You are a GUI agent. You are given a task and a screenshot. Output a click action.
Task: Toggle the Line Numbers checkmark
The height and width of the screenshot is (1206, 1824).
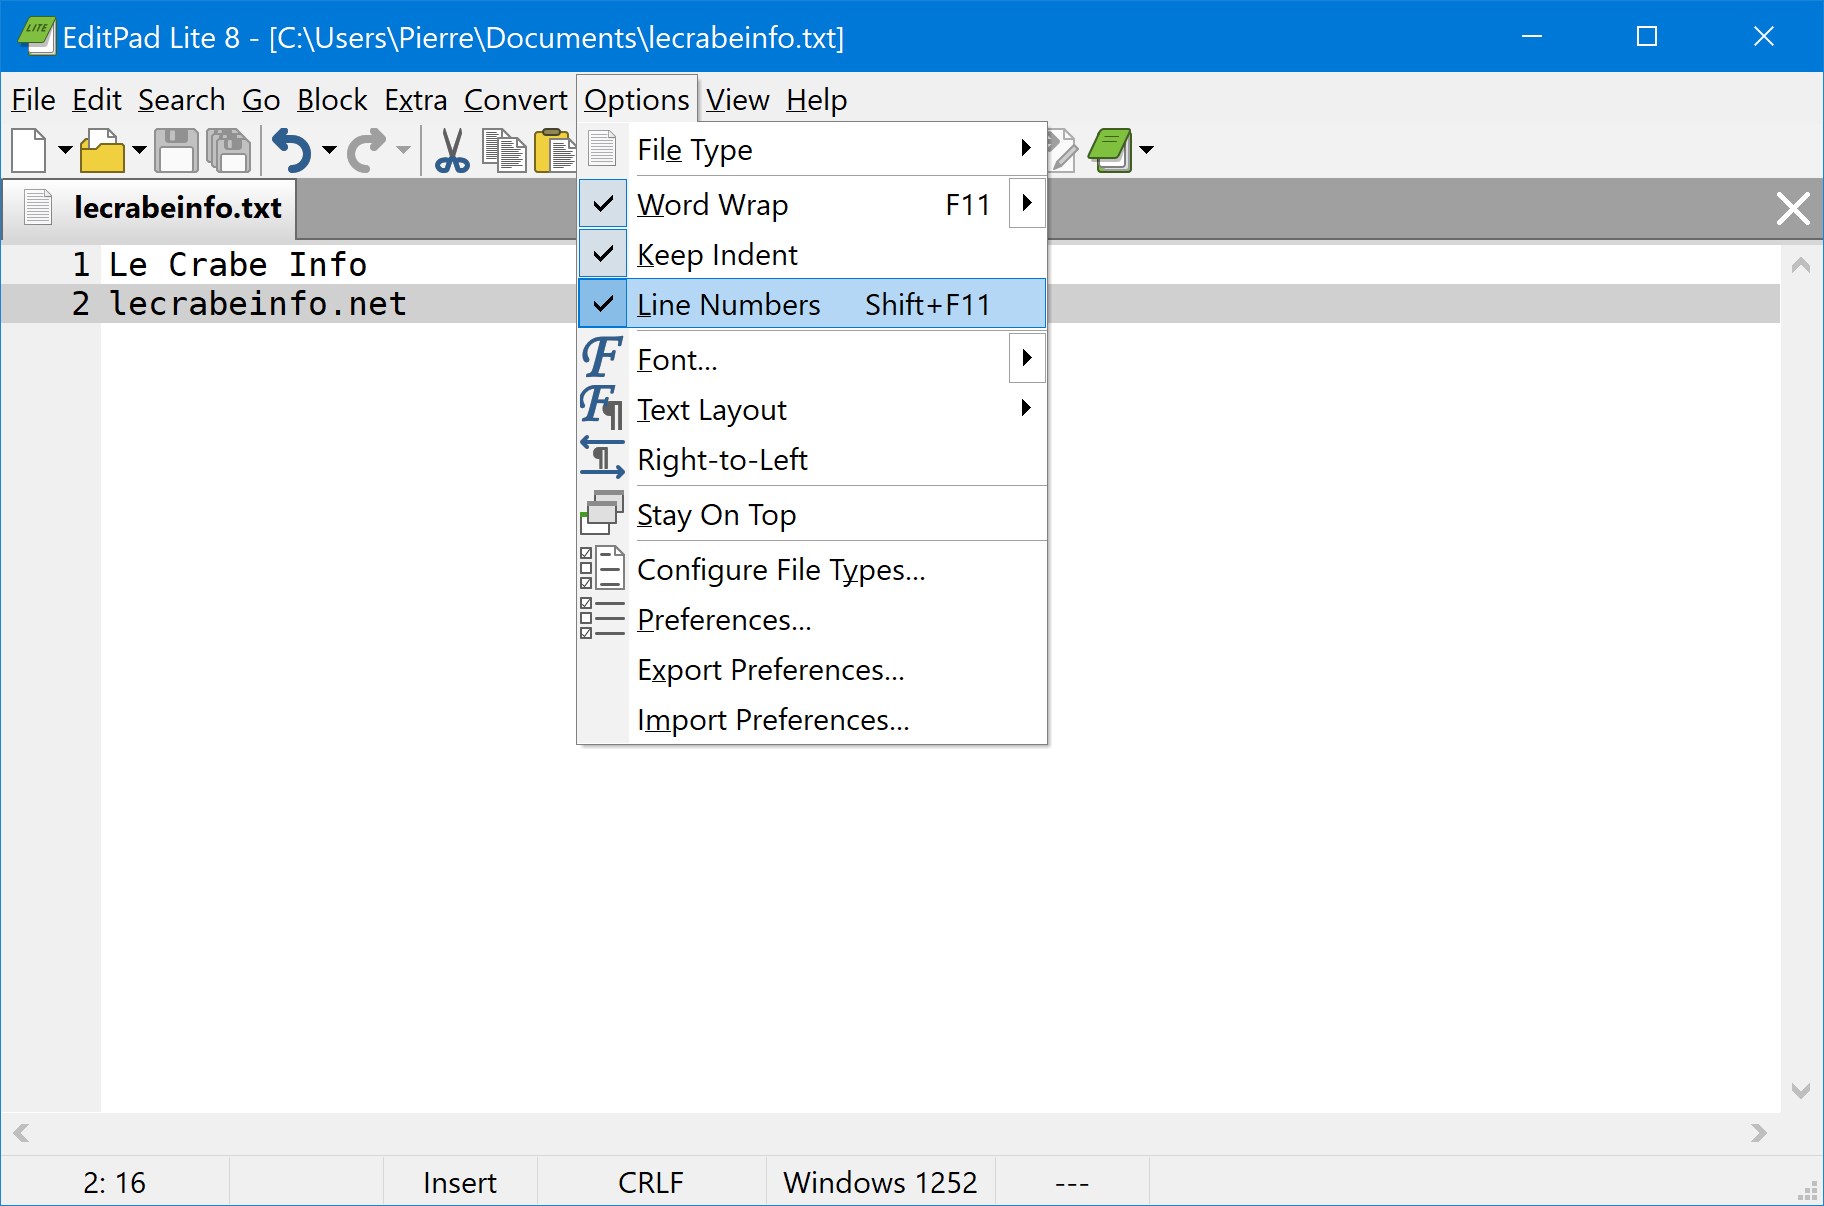[603, 304]
